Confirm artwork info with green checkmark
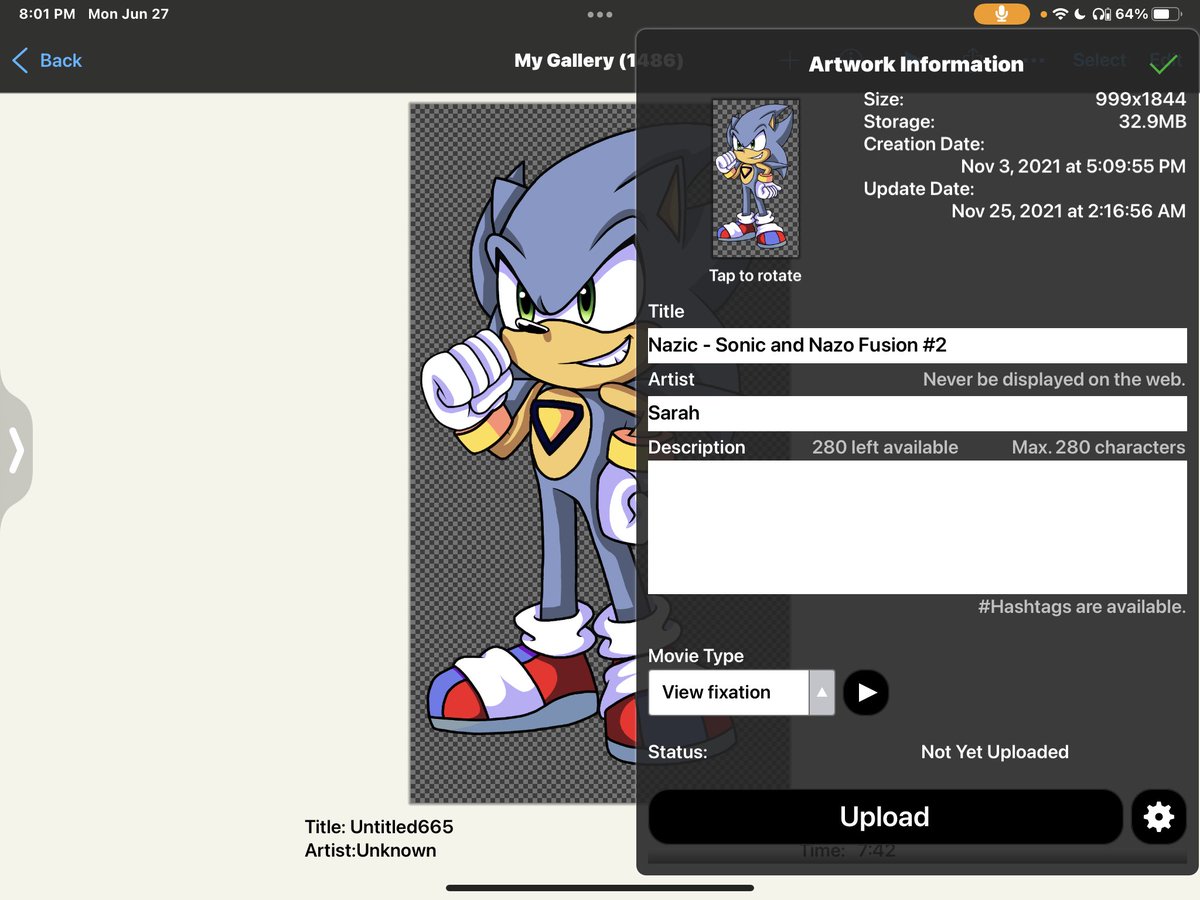The image size is (1200, 900). (x=1163, y=64)
